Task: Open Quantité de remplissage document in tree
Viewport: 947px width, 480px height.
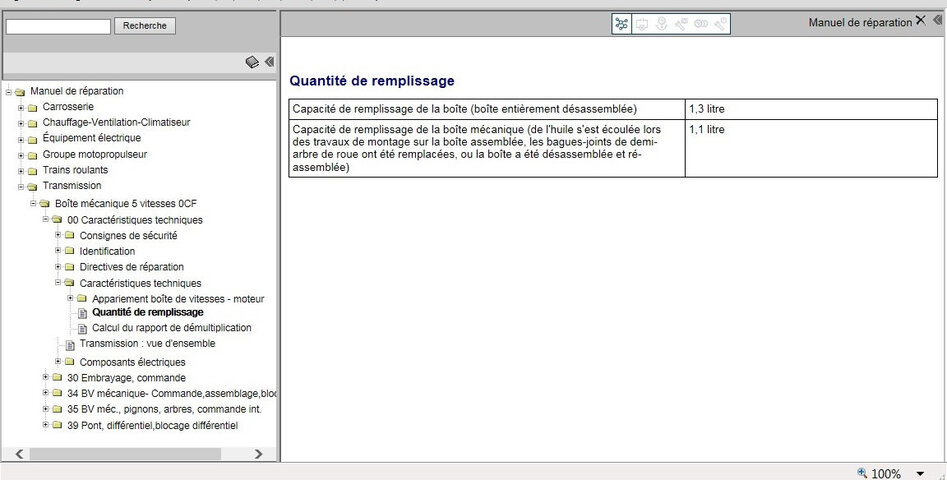Action: tap(147, 313)
